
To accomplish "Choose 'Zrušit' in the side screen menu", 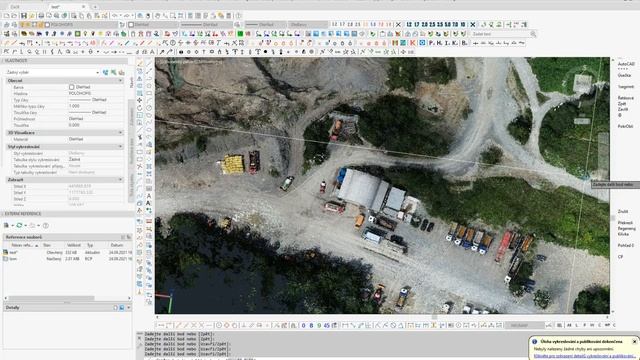I will (x=623, y=211).
